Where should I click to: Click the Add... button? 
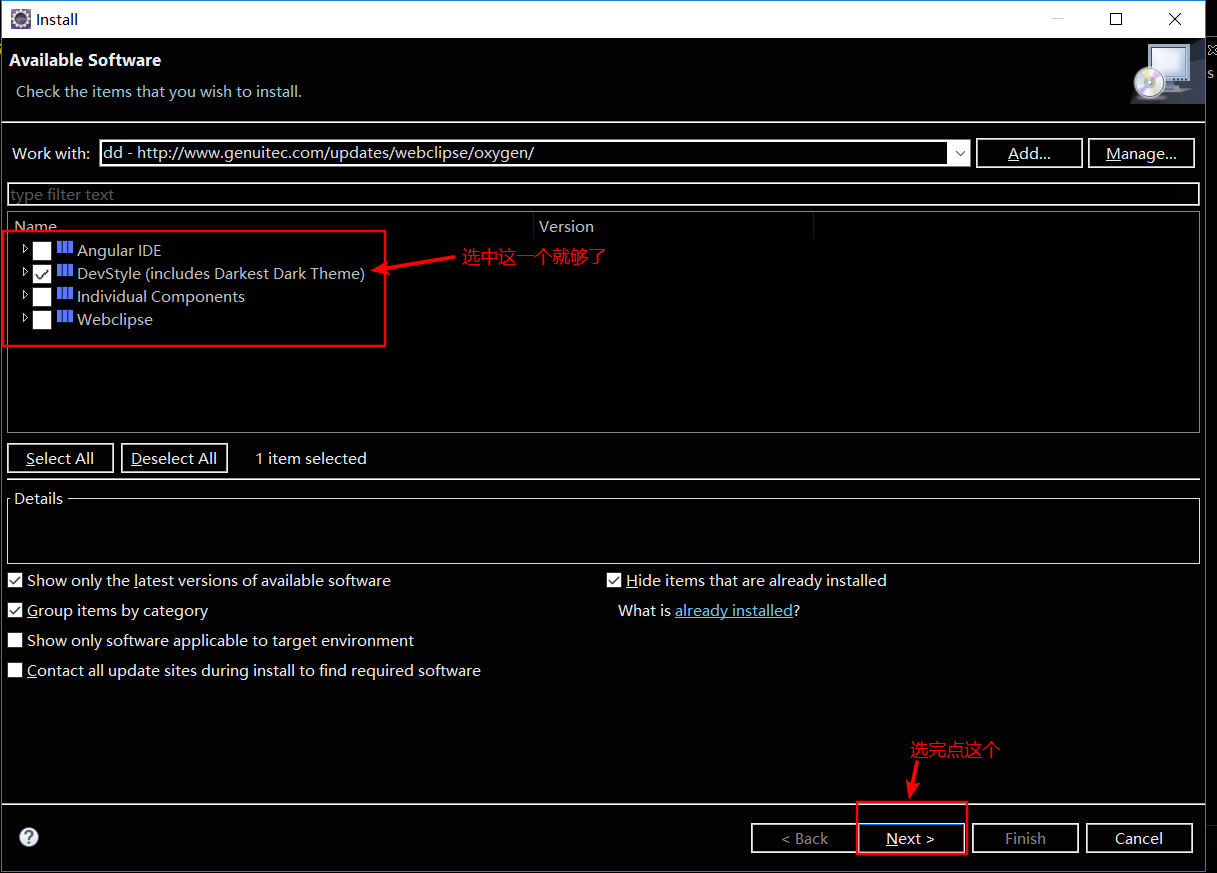(x=1029, y=153)
